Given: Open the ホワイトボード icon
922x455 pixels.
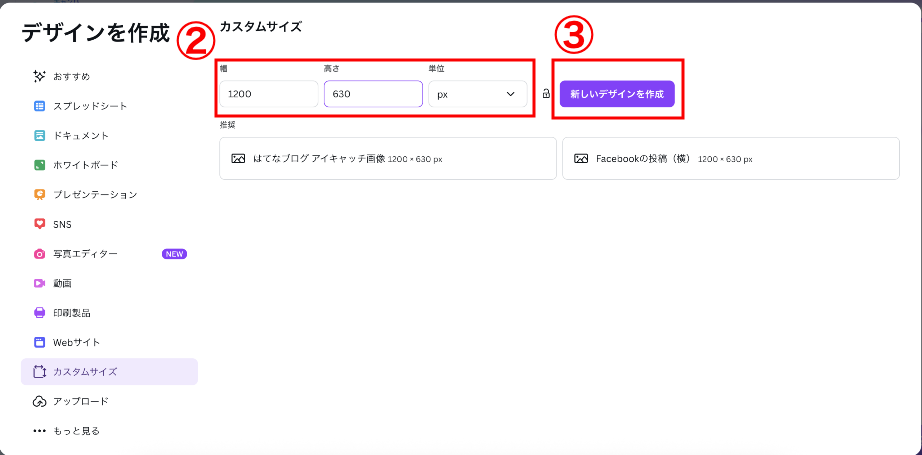Looking at the screenshot, I should click(x=40, y=165).
